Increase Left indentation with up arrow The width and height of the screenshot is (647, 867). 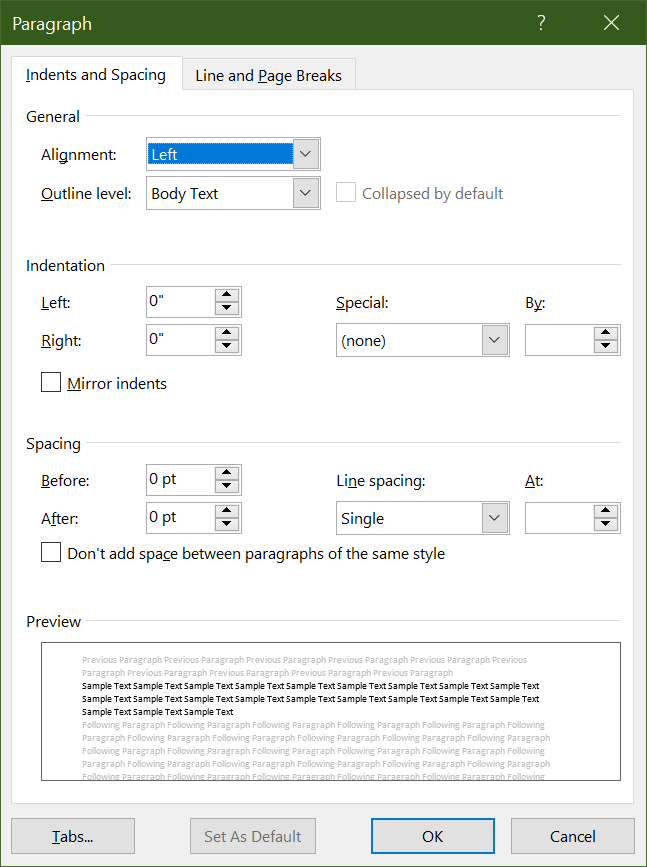tap(227, 295)
